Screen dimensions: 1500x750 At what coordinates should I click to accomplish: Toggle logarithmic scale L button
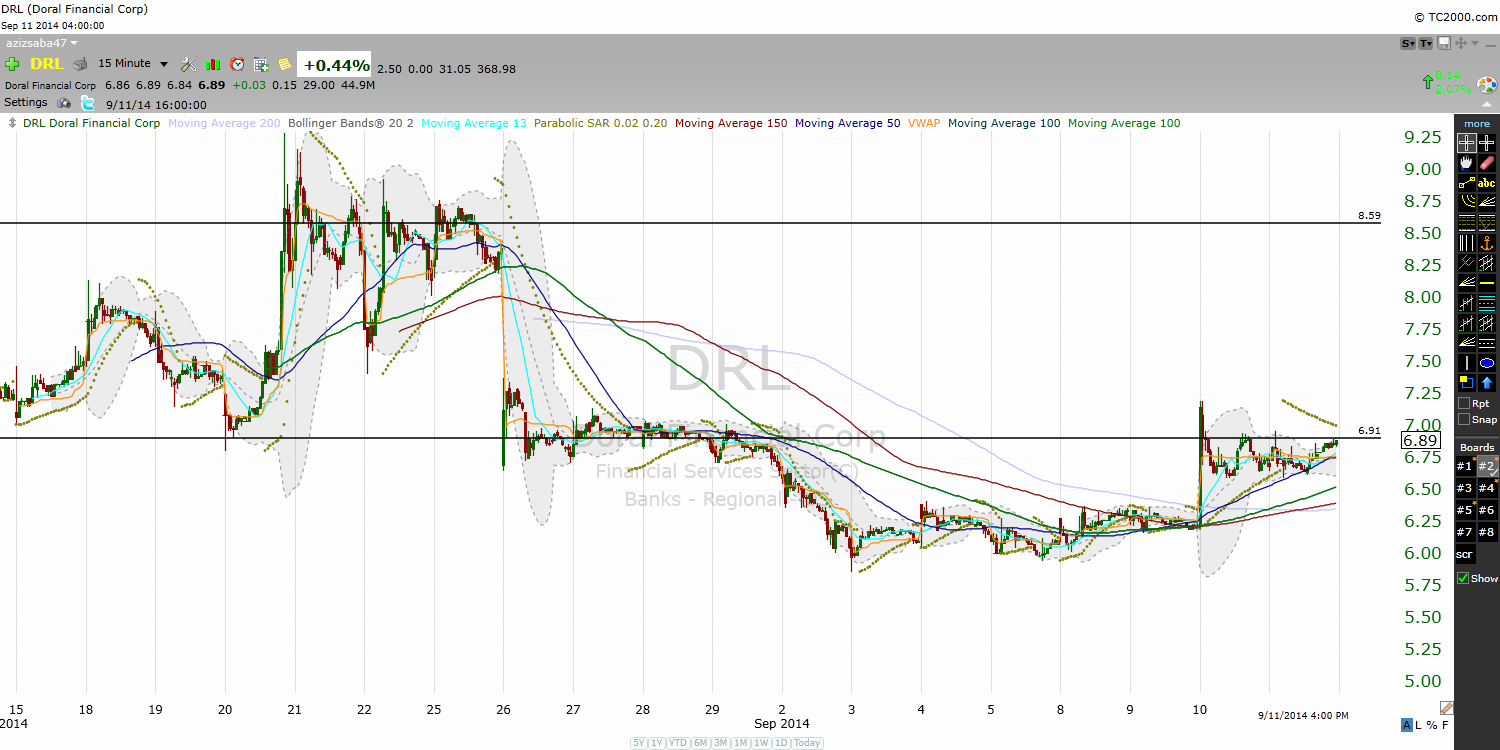(1420, 725)
